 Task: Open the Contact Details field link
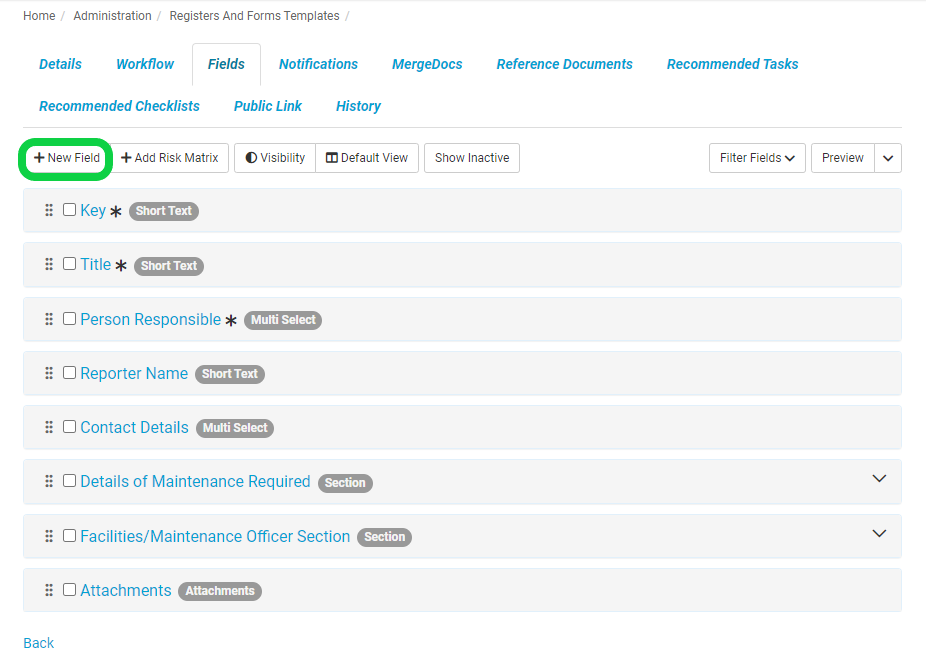pyautogui.click(x=134, y=427)
